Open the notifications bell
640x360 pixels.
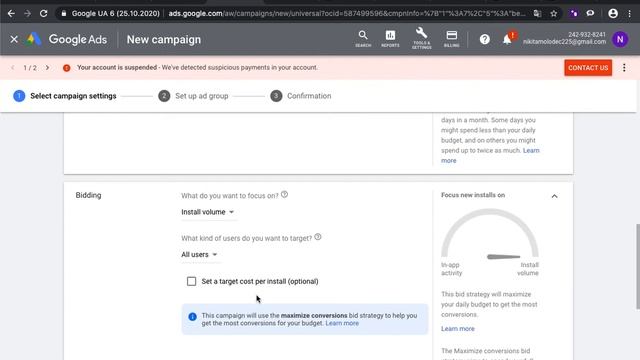(x=507, y=39)
